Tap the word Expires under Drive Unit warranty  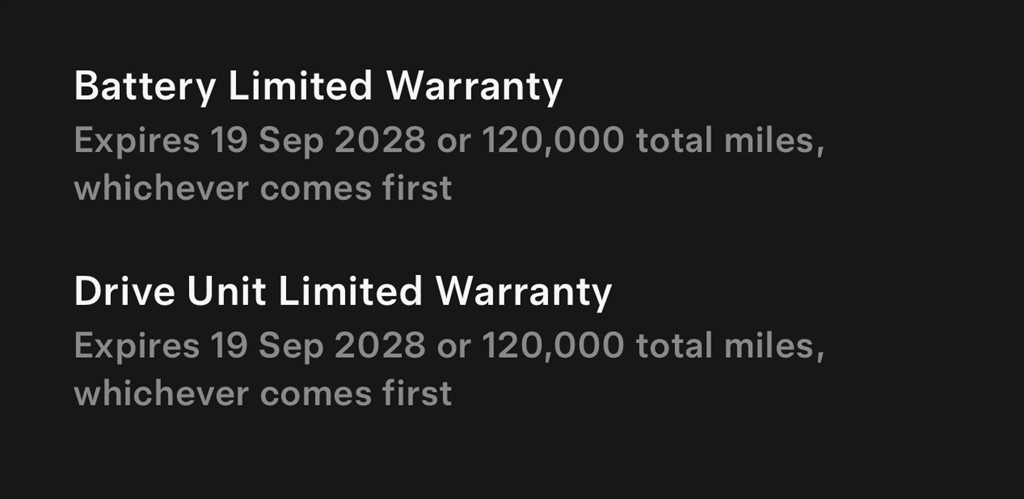(x=136, y=346)
